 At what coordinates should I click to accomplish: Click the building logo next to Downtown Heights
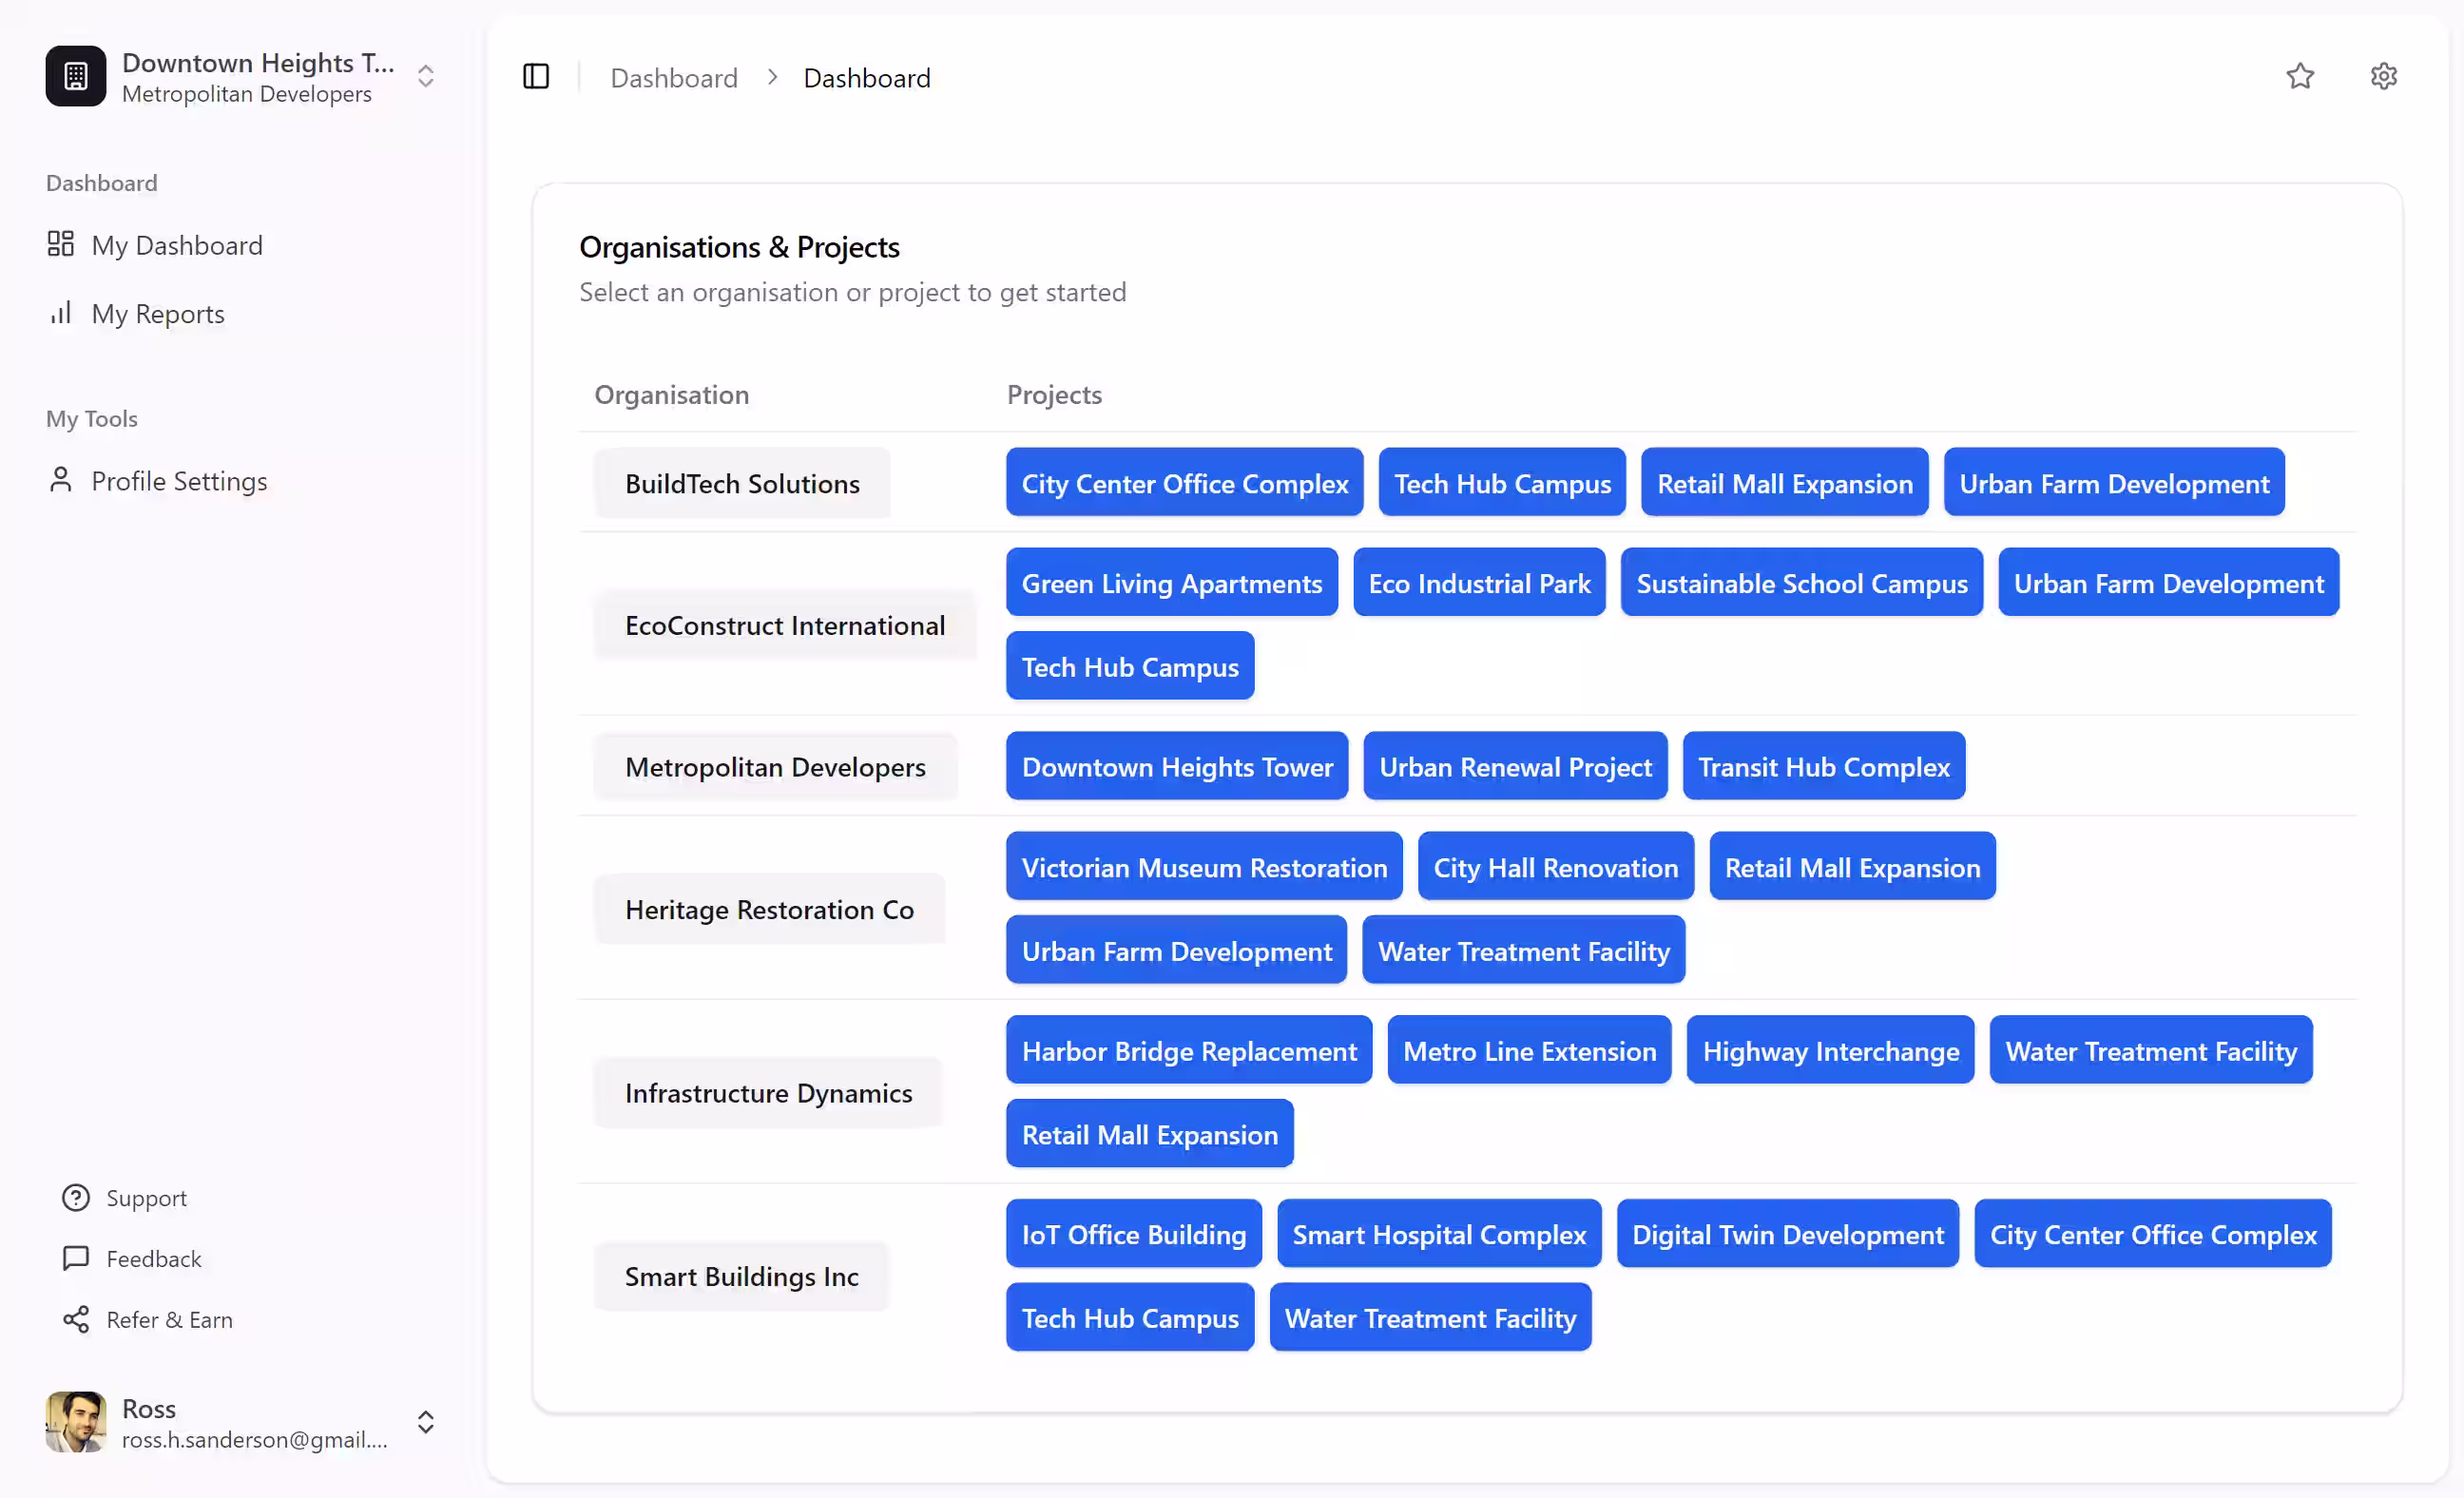coord(75,75)
